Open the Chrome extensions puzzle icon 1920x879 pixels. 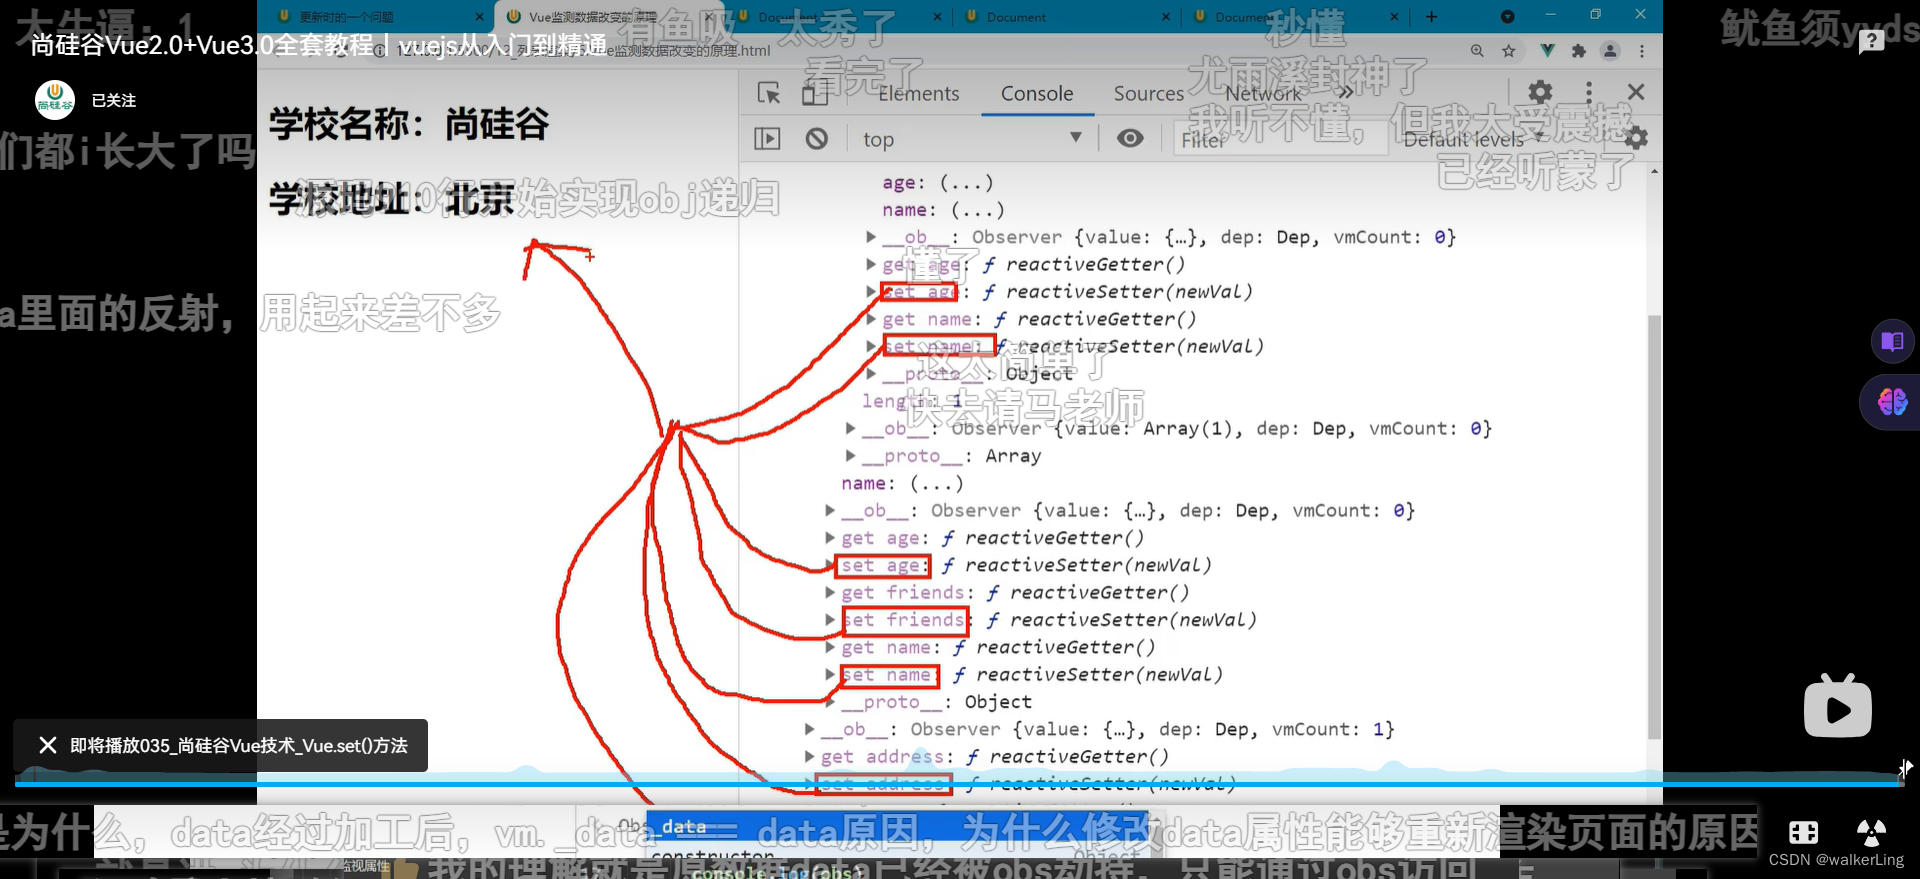coord(1579,51)
